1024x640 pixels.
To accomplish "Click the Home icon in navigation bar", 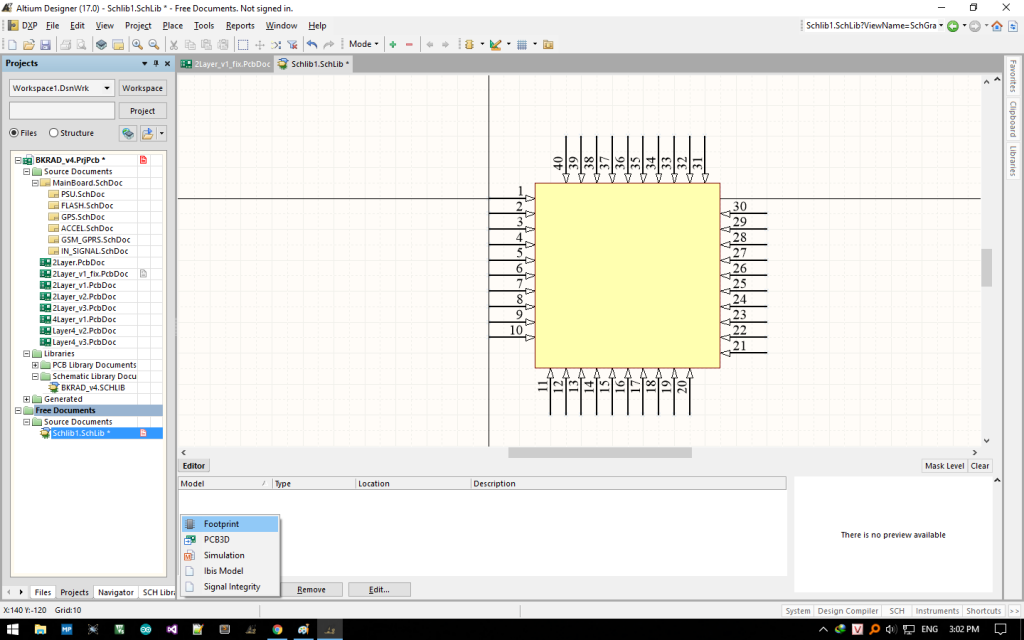I will pos(997,25).
